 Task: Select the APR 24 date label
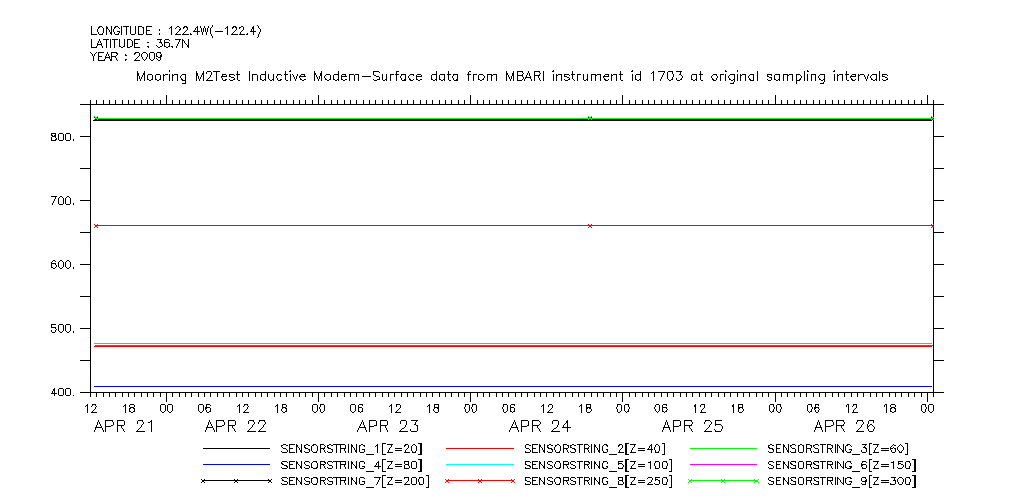540,426
